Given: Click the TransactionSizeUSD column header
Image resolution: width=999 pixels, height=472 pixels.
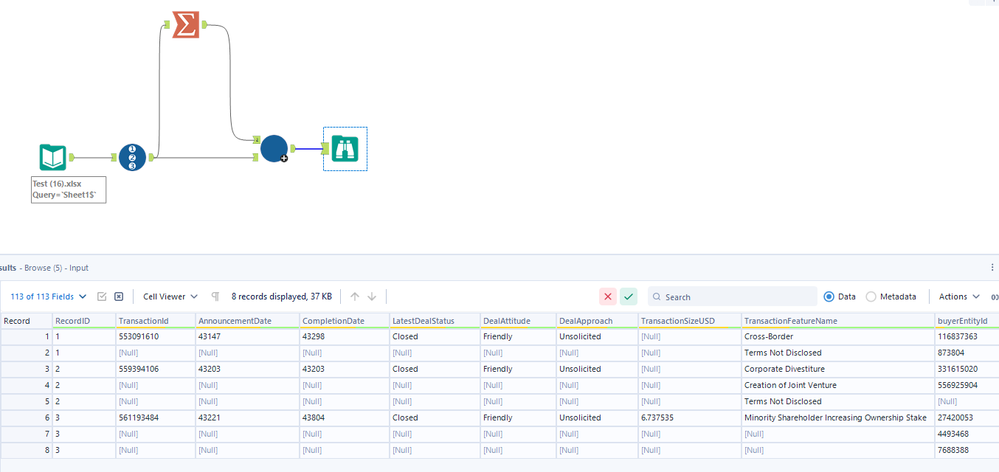Looking at the screenshot, I should [689, 320].
